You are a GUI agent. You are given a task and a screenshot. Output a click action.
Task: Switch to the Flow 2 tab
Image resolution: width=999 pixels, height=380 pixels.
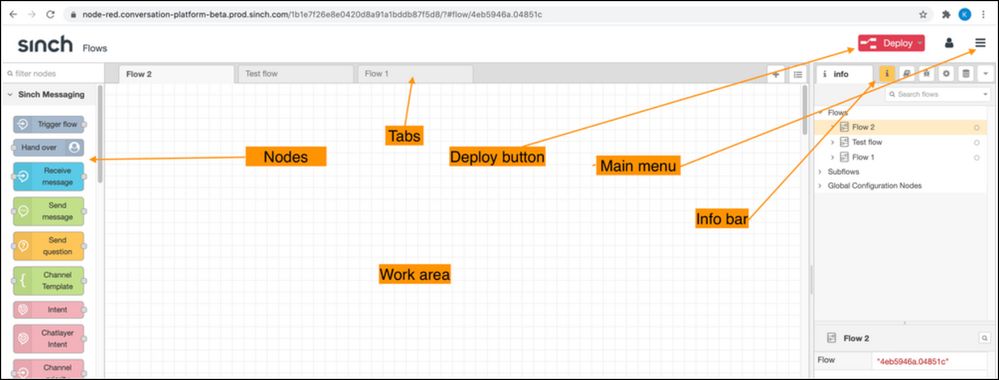[176, 74]
